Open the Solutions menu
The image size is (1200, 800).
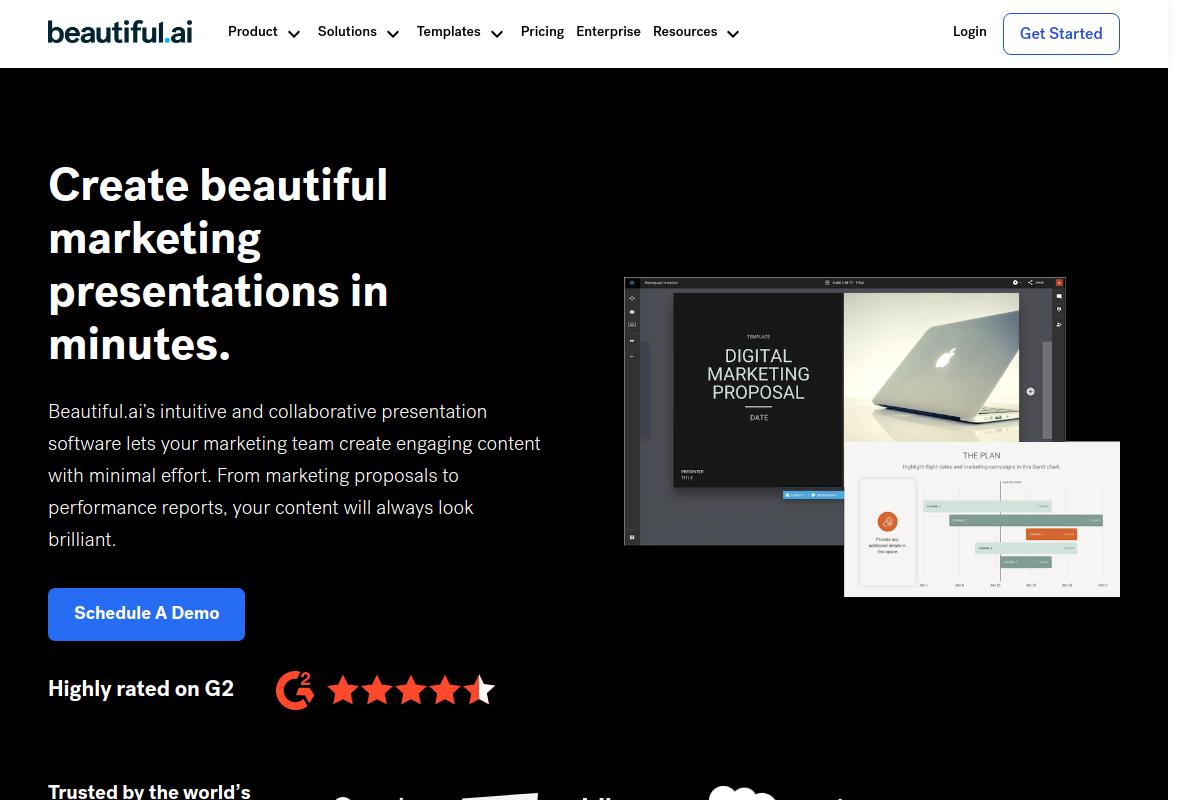click(x=347, y=32)
